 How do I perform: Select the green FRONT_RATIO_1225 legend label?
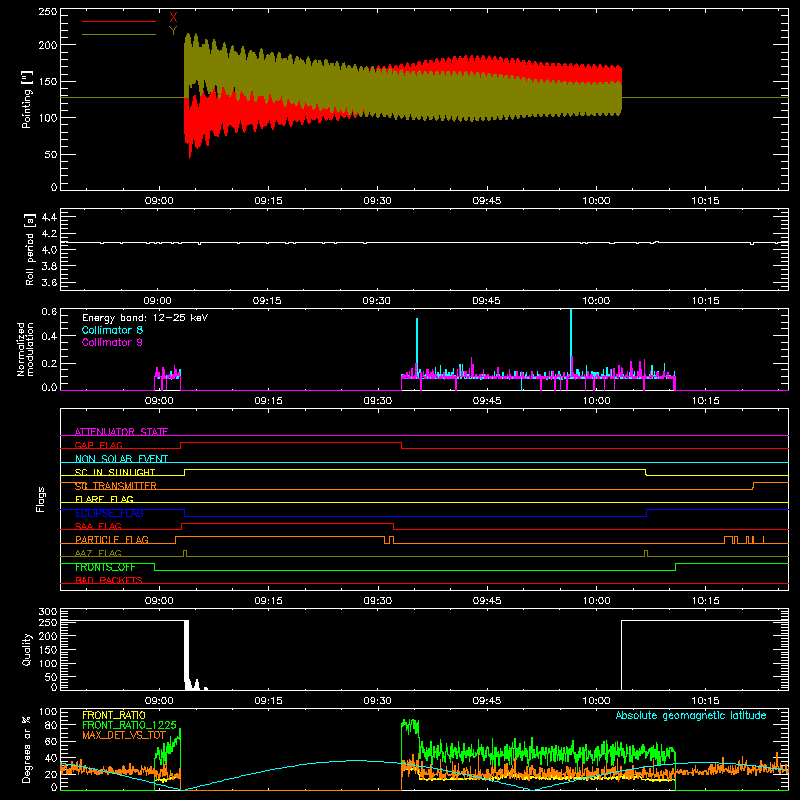click(130, 725)
